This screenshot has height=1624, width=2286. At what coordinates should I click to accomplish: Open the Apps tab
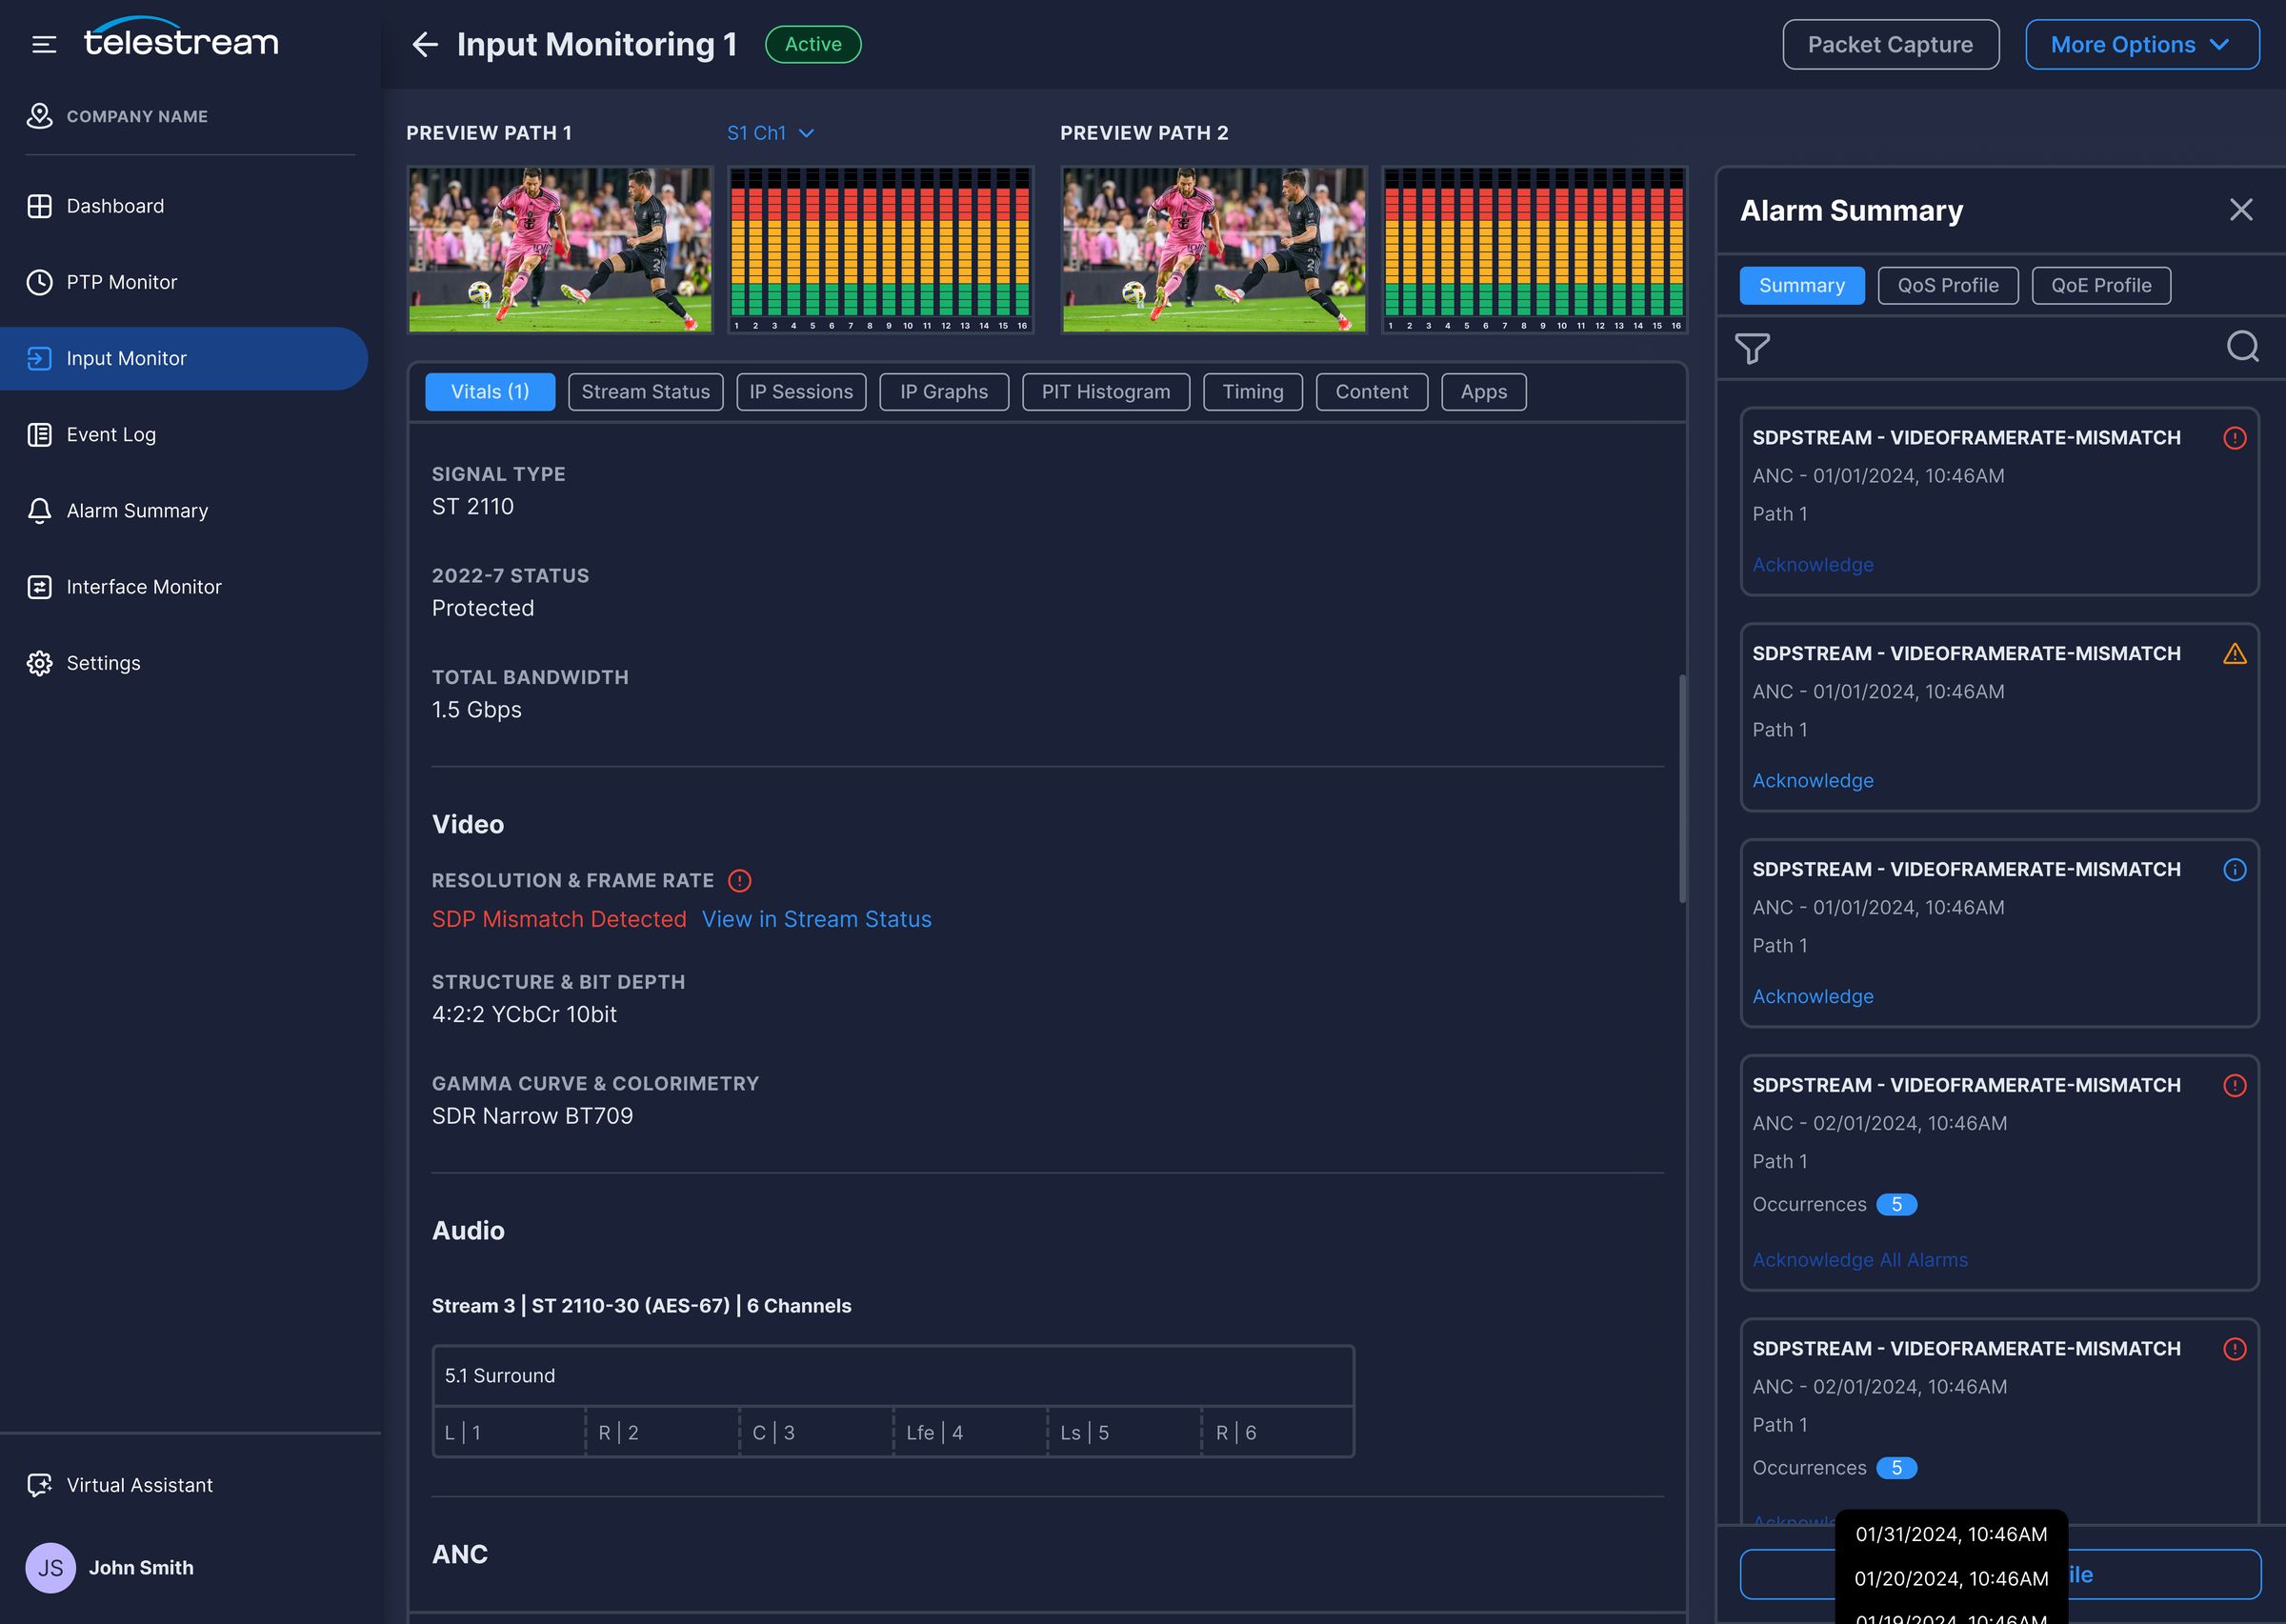pos(1484,392)
